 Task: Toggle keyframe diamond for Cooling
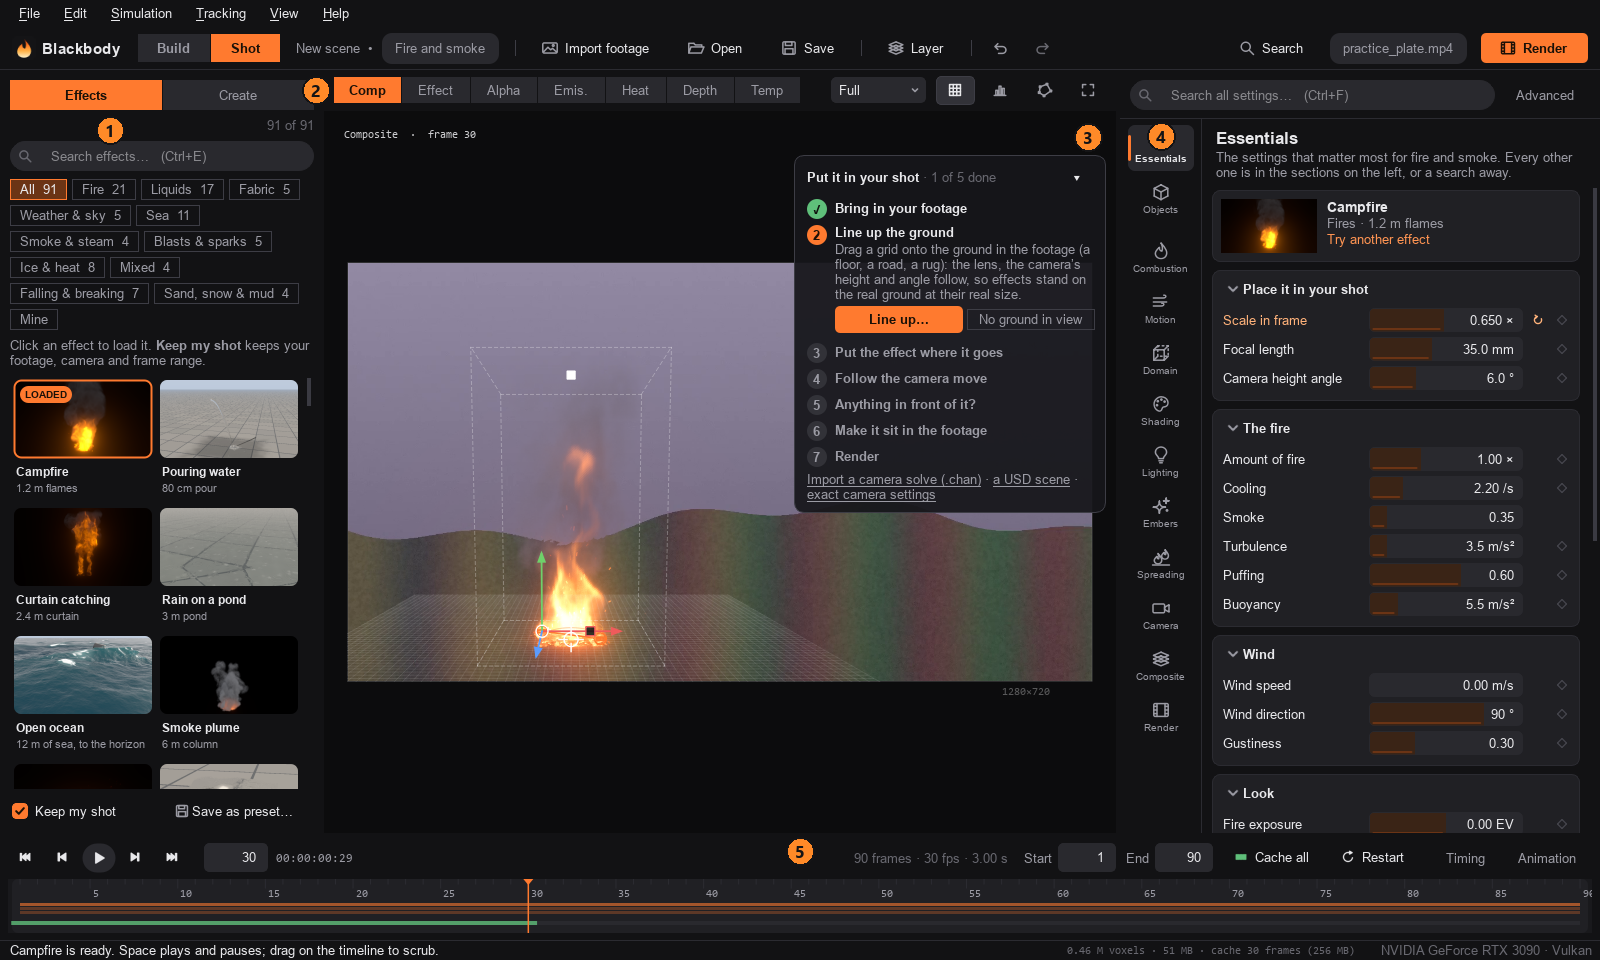1562,488
